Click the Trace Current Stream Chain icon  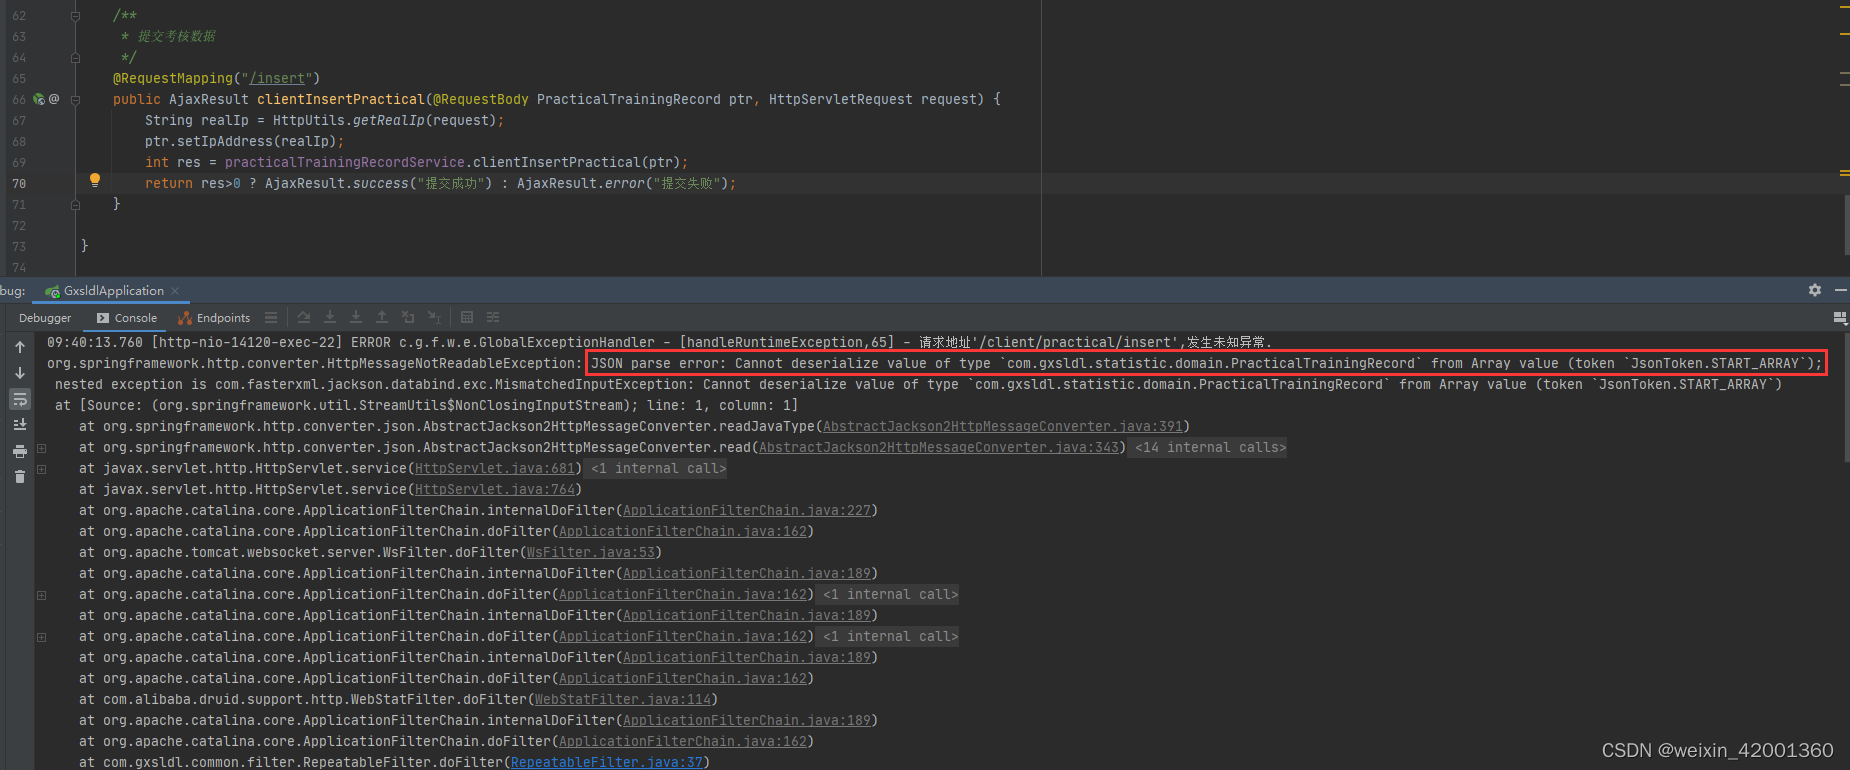(x=493, y=318)
